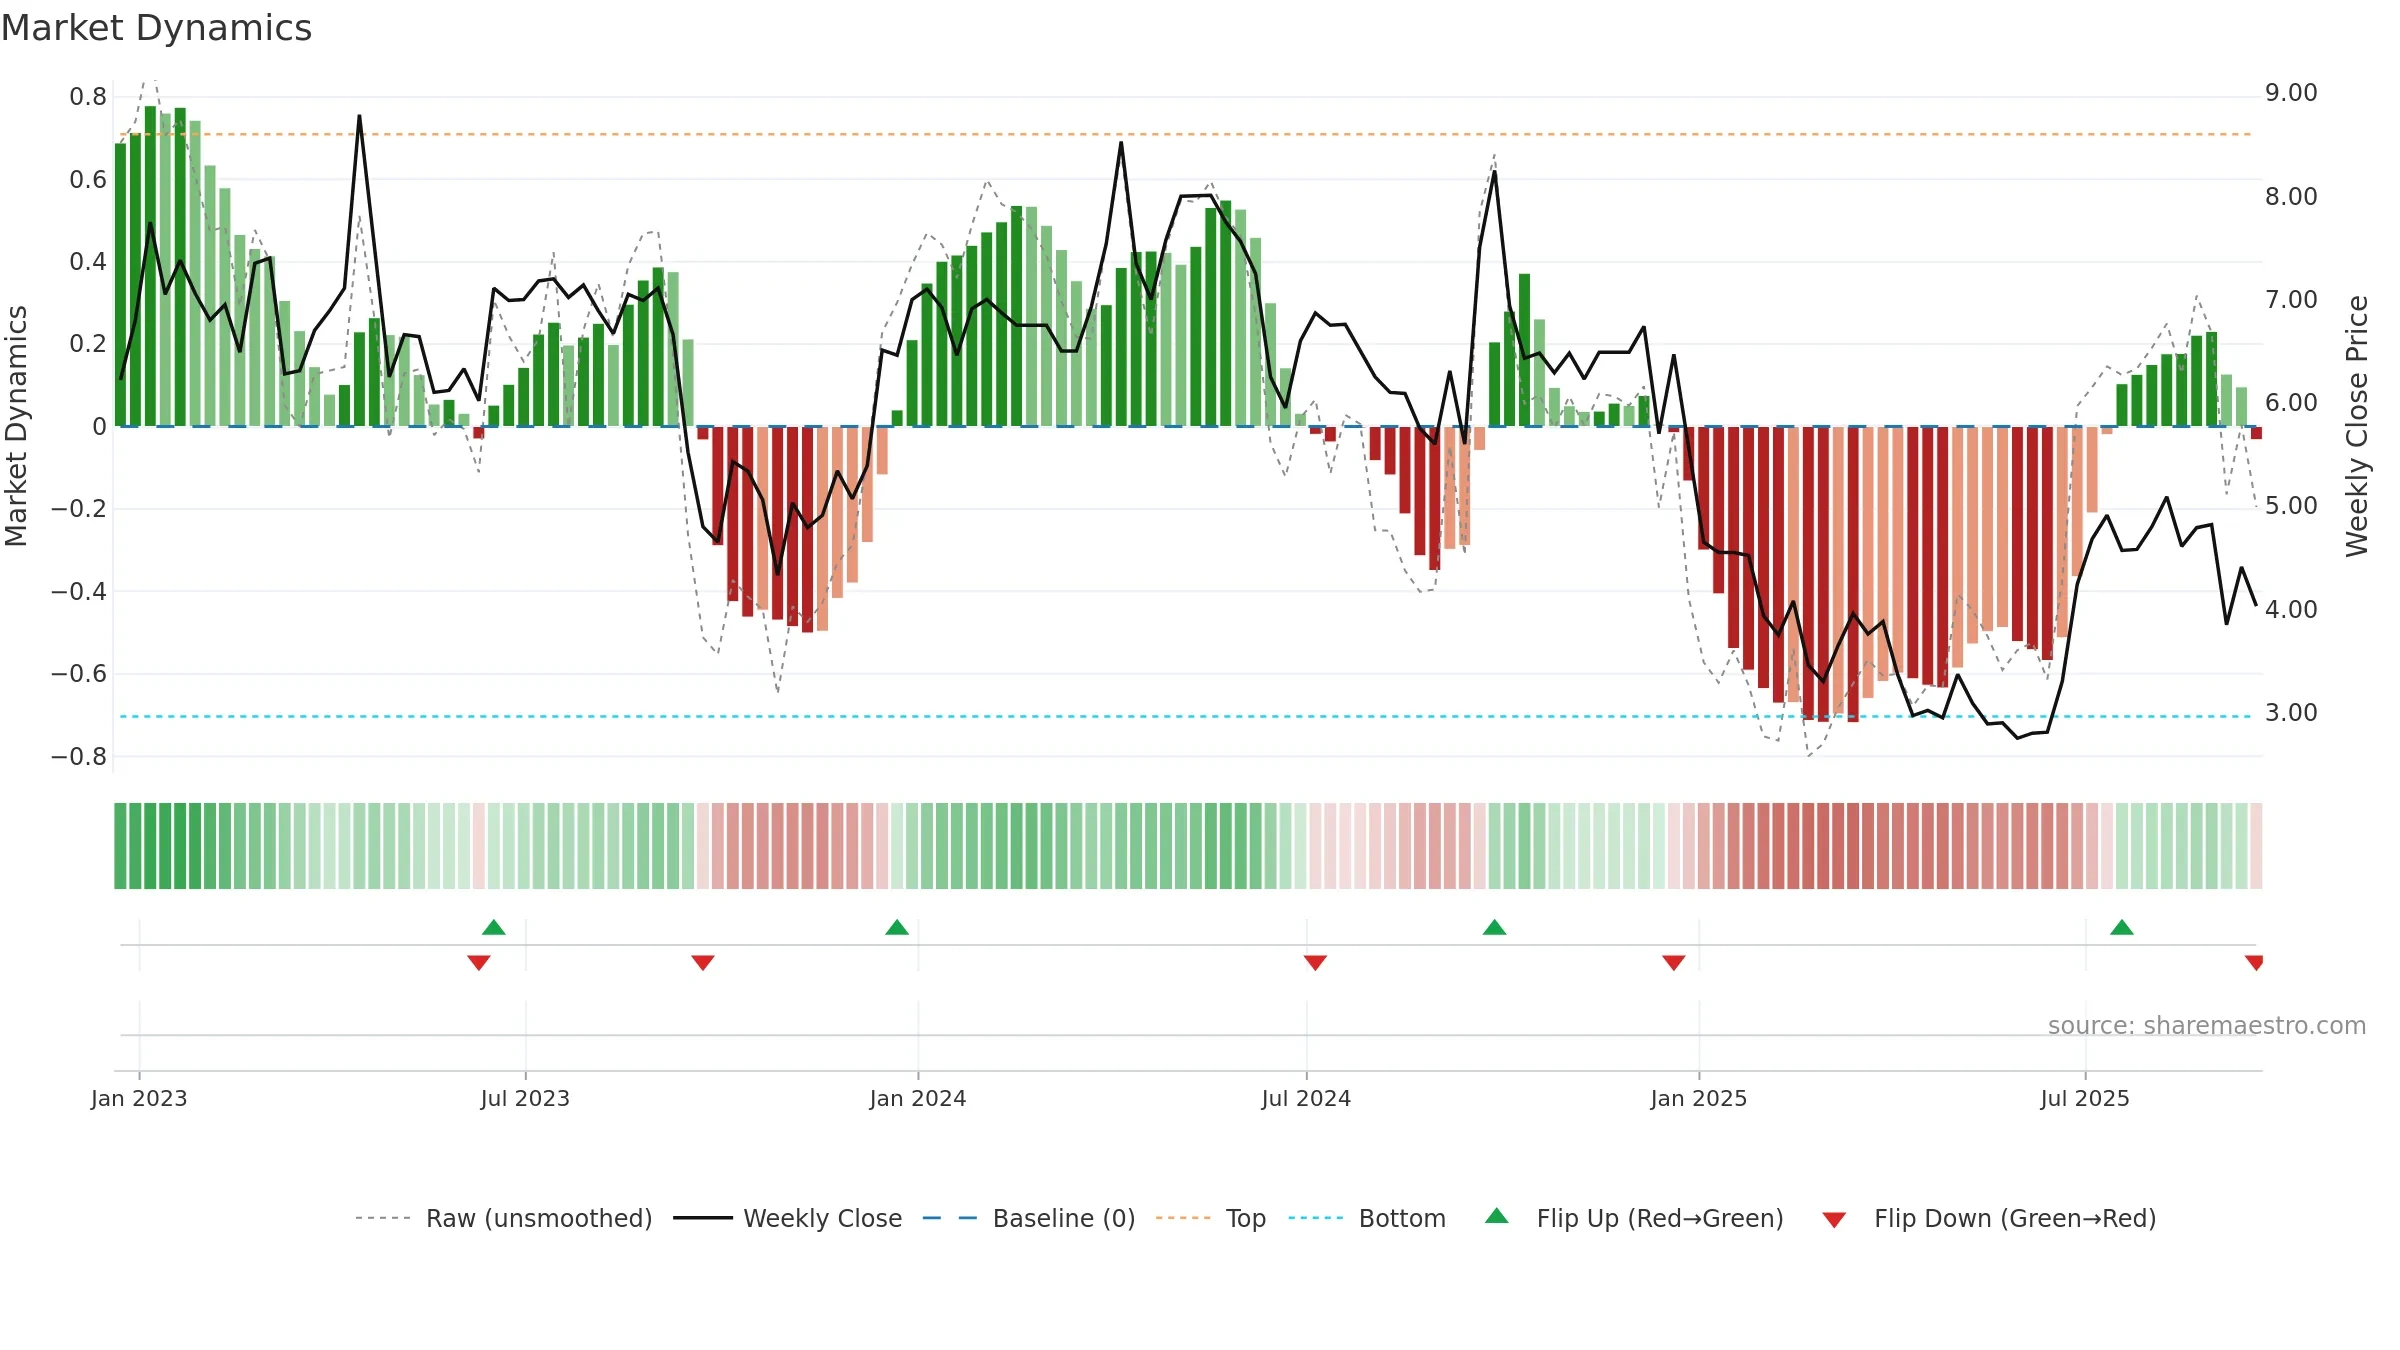Click the source: sharemaestro.com text
Image resolution: width=2400 pixels, height=1350 pixels.
click(x=2207, y=1026)
